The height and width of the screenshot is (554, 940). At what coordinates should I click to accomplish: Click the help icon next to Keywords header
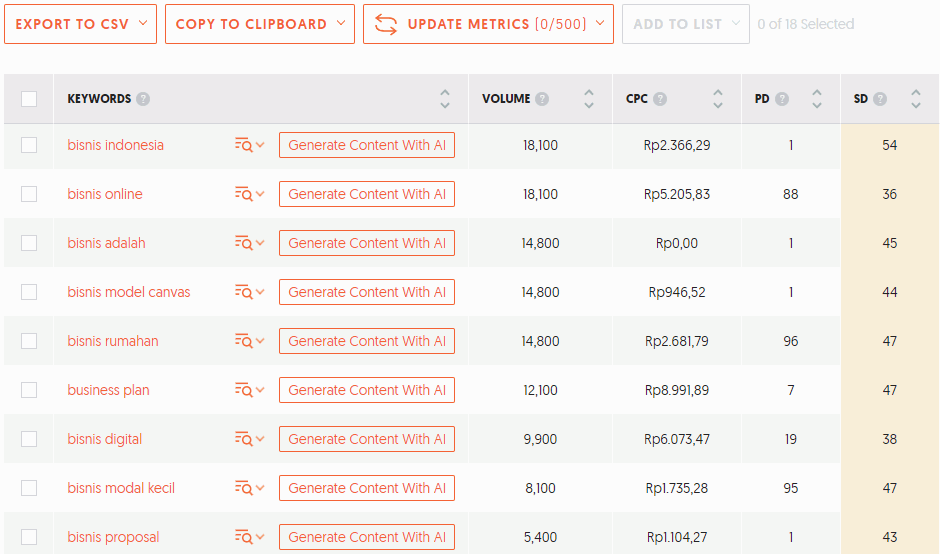143,99
